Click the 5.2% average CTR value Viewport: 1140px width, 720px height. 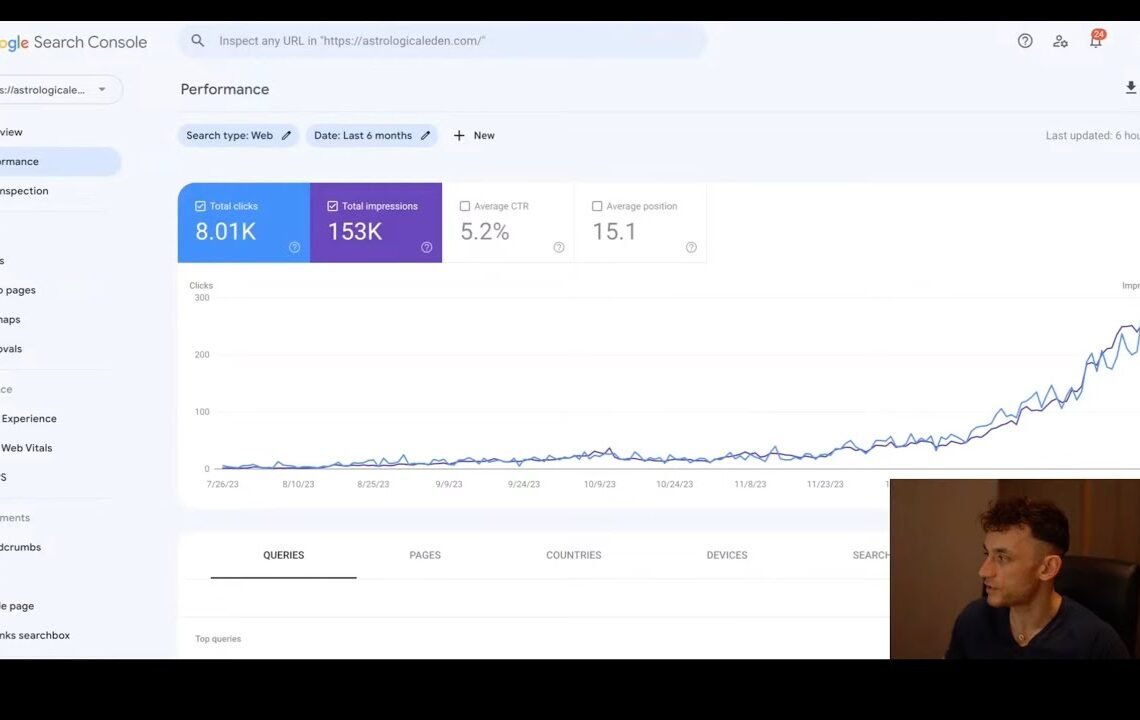pos(485,231)
